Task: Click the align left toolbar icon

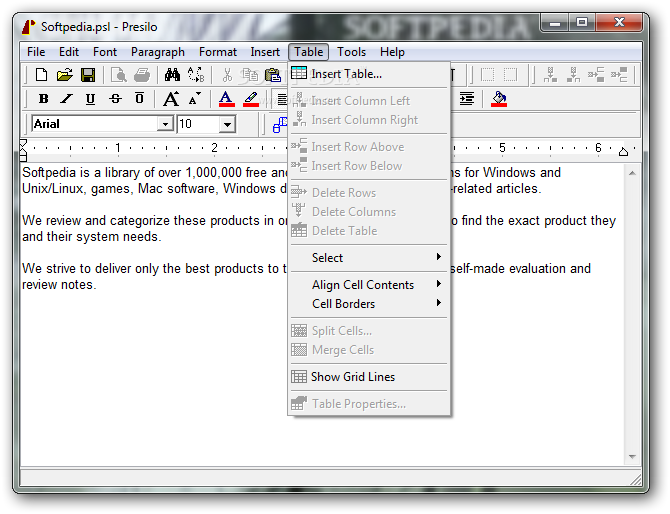Action: tap(281, 99)
